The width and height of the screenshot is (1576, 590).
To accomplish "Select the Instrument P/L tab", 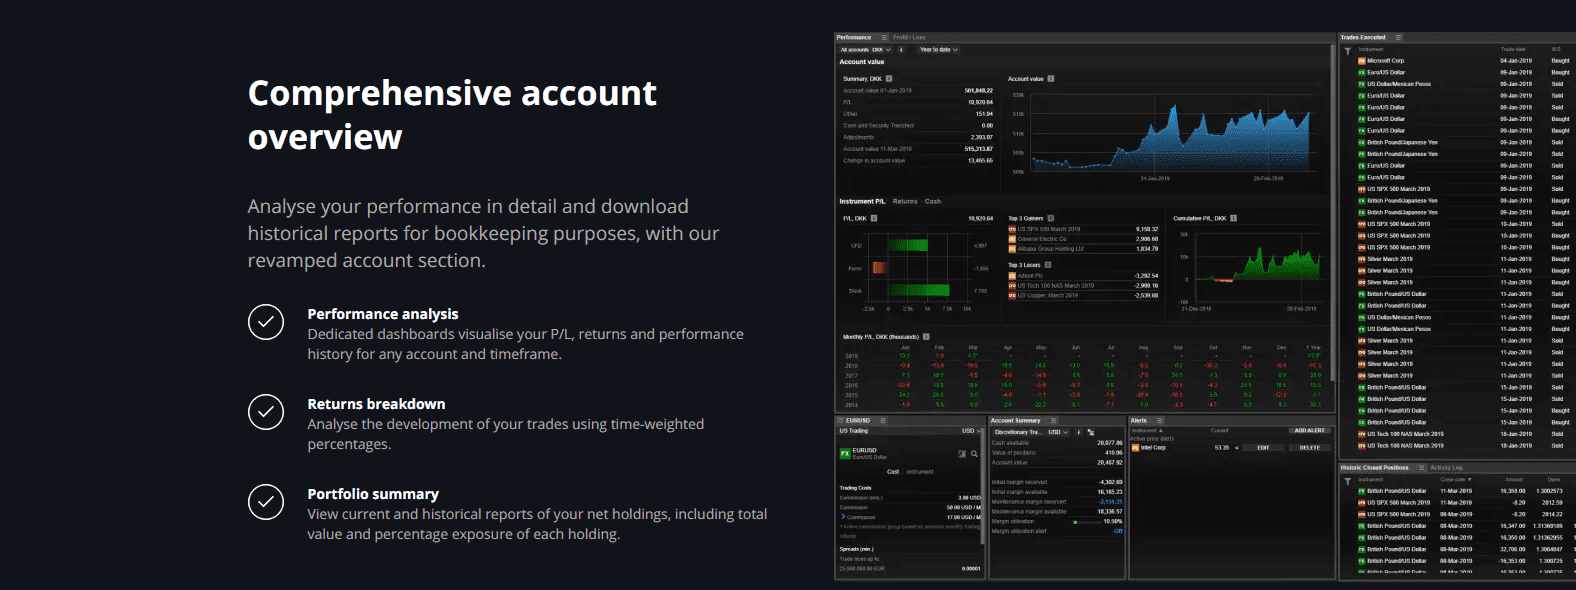I will pyautogui.click(x=862, y=201).
